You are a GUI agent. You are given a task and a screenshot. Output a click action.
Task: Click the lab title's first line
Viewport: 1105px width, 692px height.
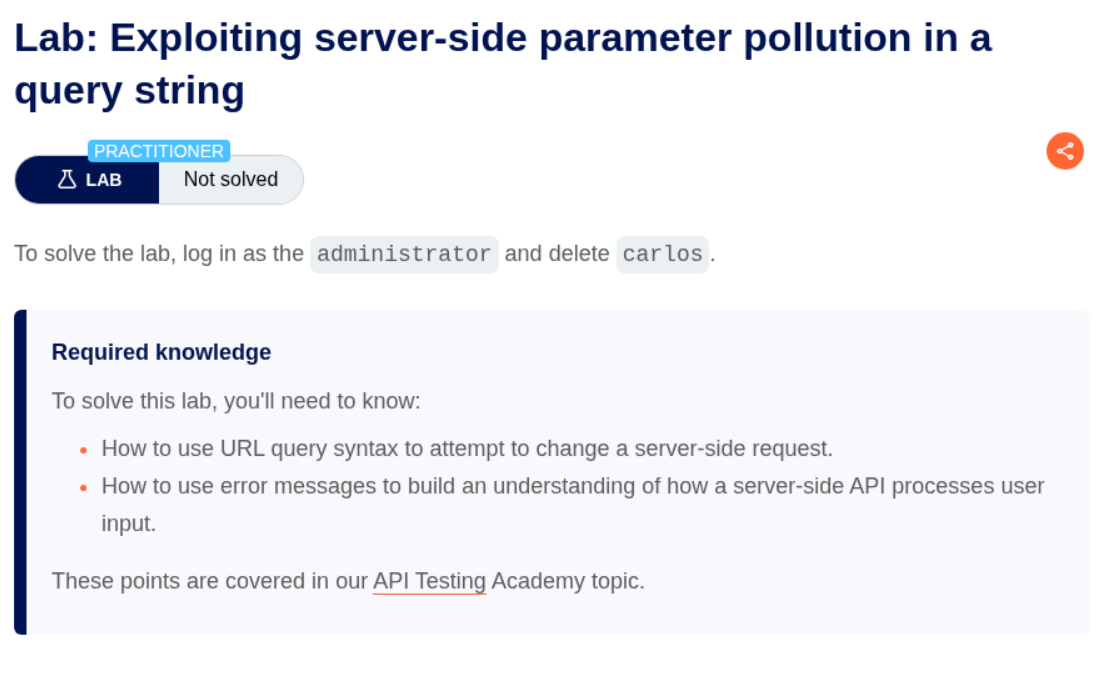pos(502,39)
